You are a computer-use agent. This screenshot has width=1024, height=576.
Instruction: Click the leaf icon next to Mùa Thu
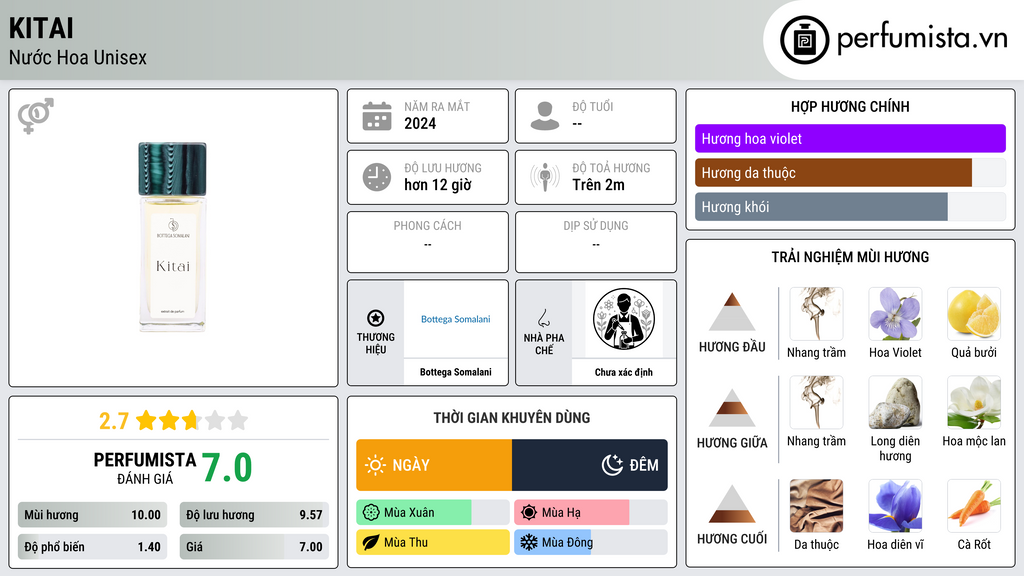pyautogui.click(x=371, y=542)
